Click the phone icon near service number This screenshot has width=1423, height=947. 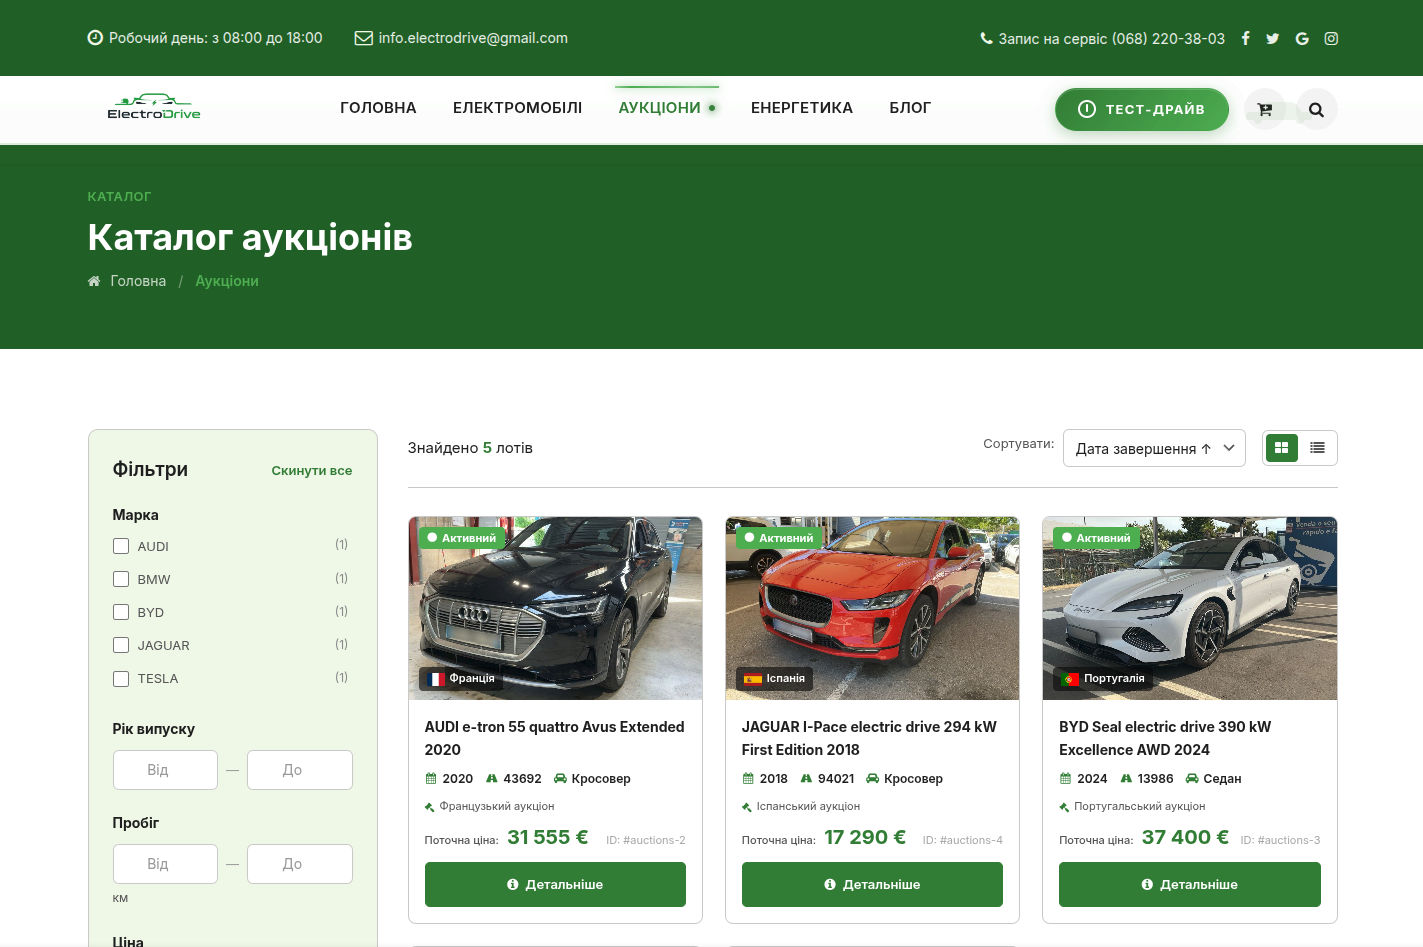click(986, 39)
